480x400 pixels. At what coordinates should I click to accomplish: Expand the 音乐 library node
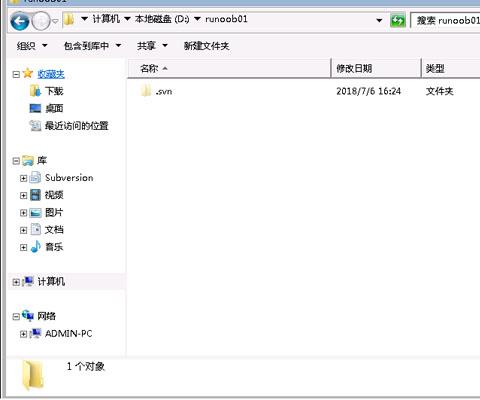[23, 247]
